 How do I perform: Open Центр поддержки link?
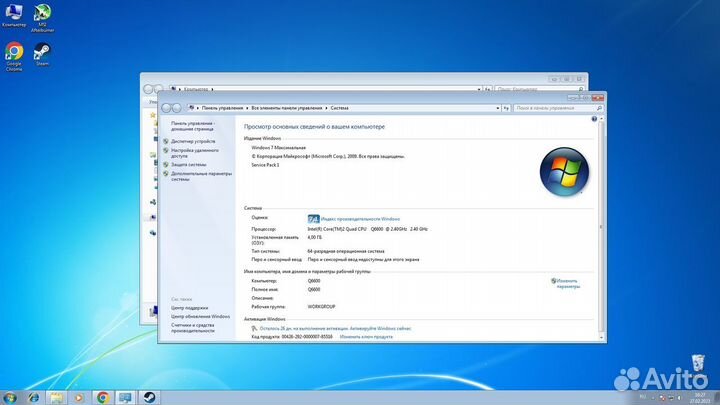pyautogui.click(x=190, y=308)
